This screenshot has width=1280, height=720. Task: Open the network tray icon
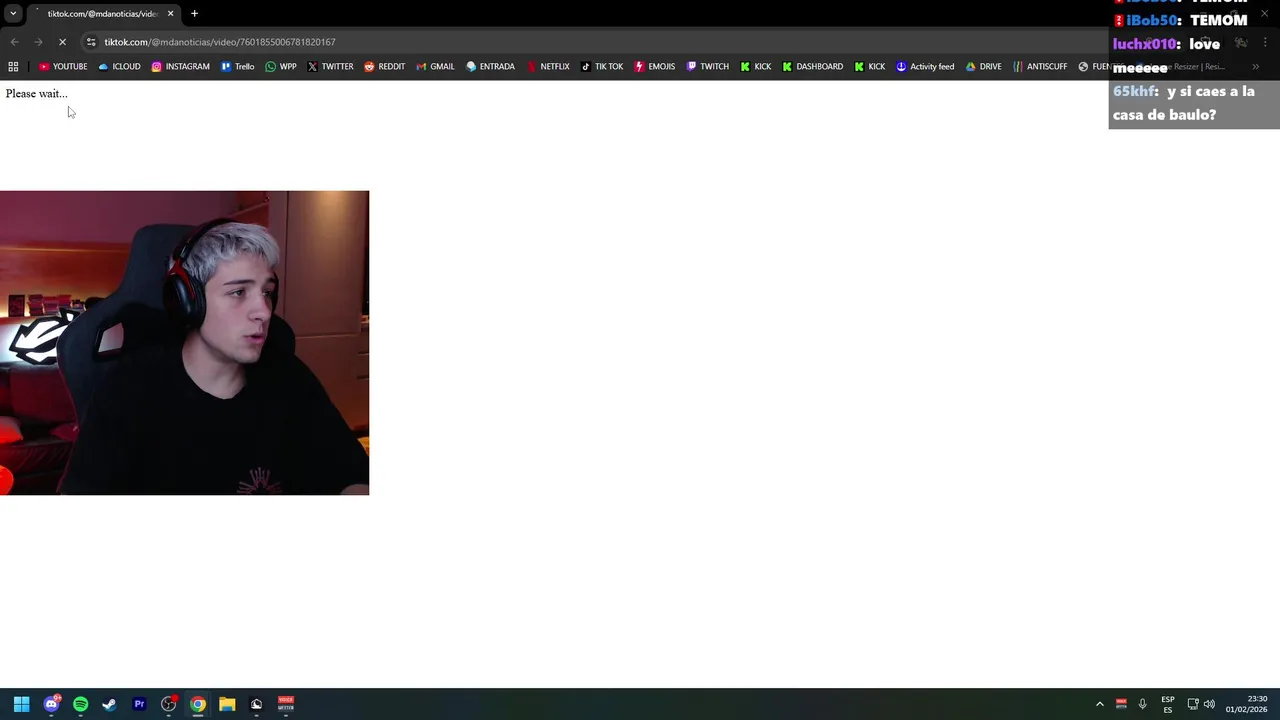point(1193,704)
